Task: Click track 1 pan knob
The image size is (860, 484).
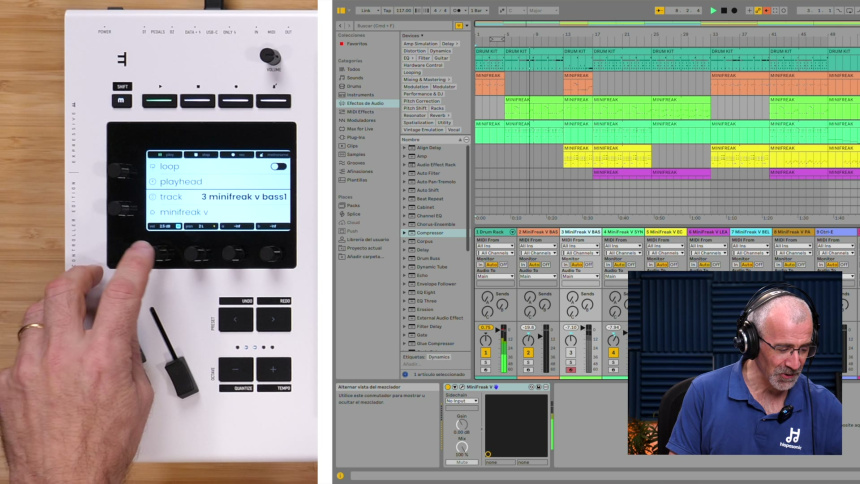Action: pyautogui.click(x=485, y=340)
